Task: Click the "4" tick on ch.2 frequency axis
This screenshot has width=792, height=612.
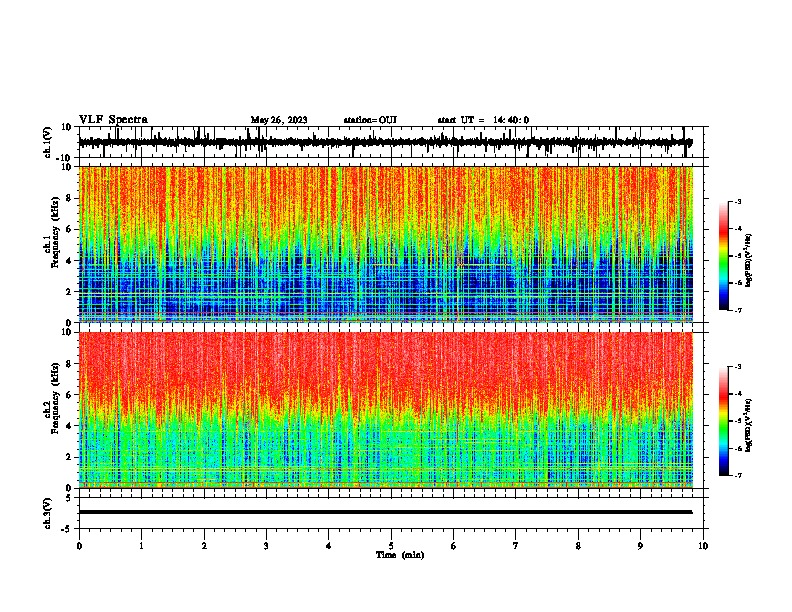Action: (69, 426)
